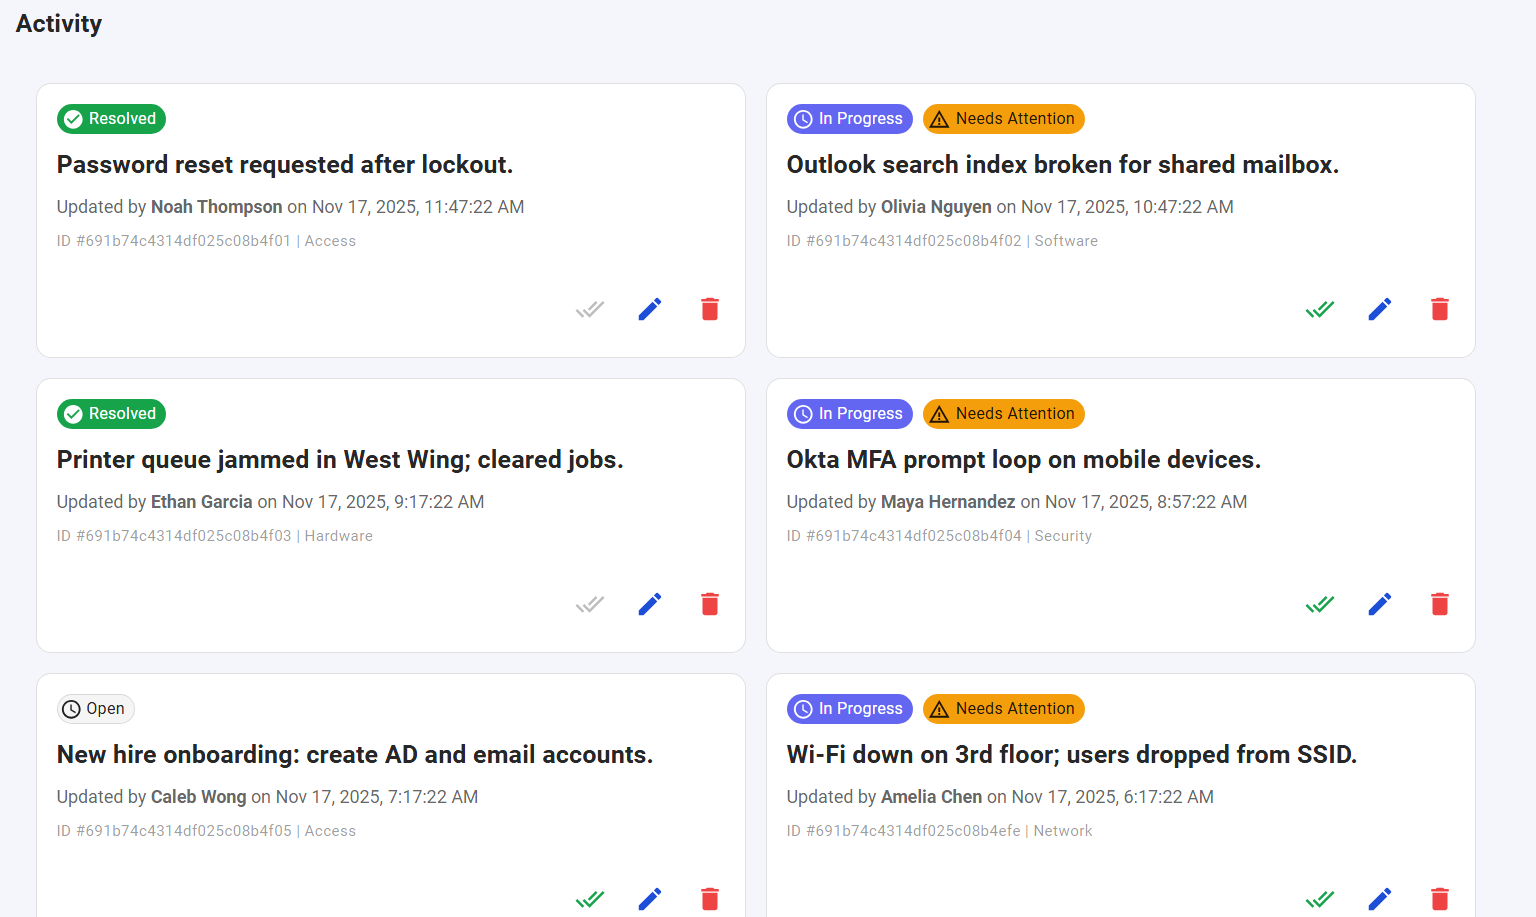Toggle Needs Attention on the Okta MFA ticket
1536x917 pixels.
[x=1003, y=413]
